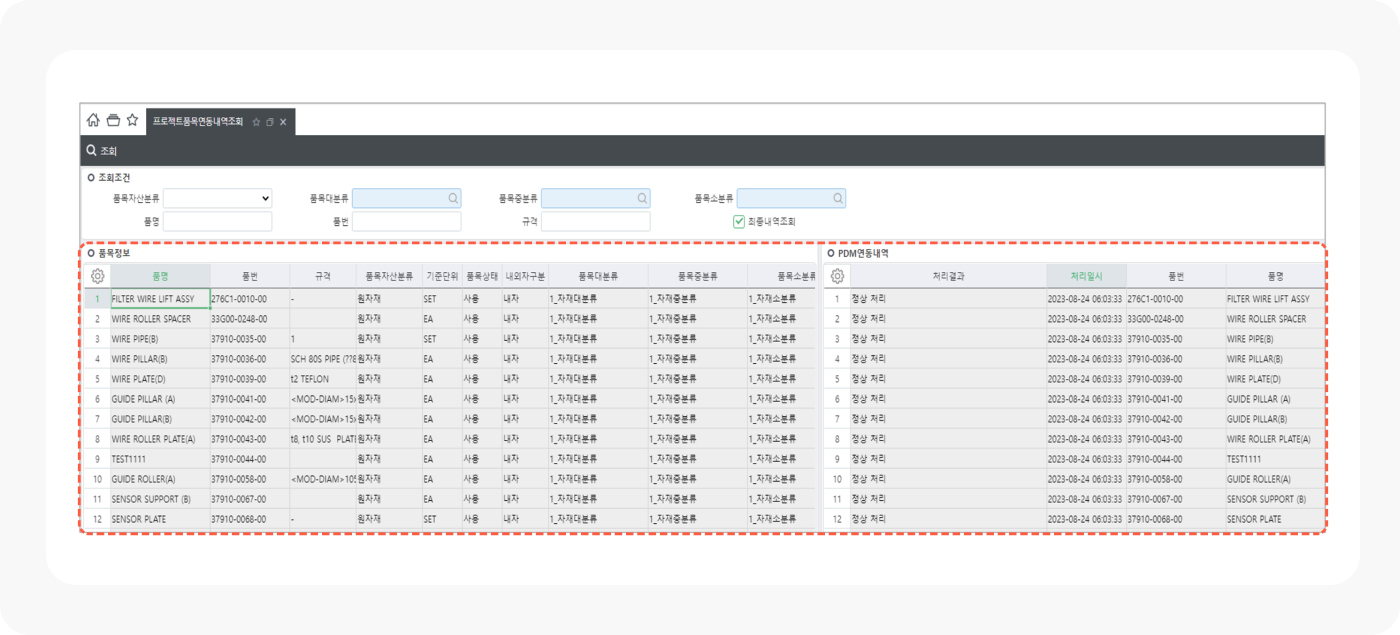
Task: Select WIRE ROLLER SPACER cell in 품목정보
Action: point(160,319)
